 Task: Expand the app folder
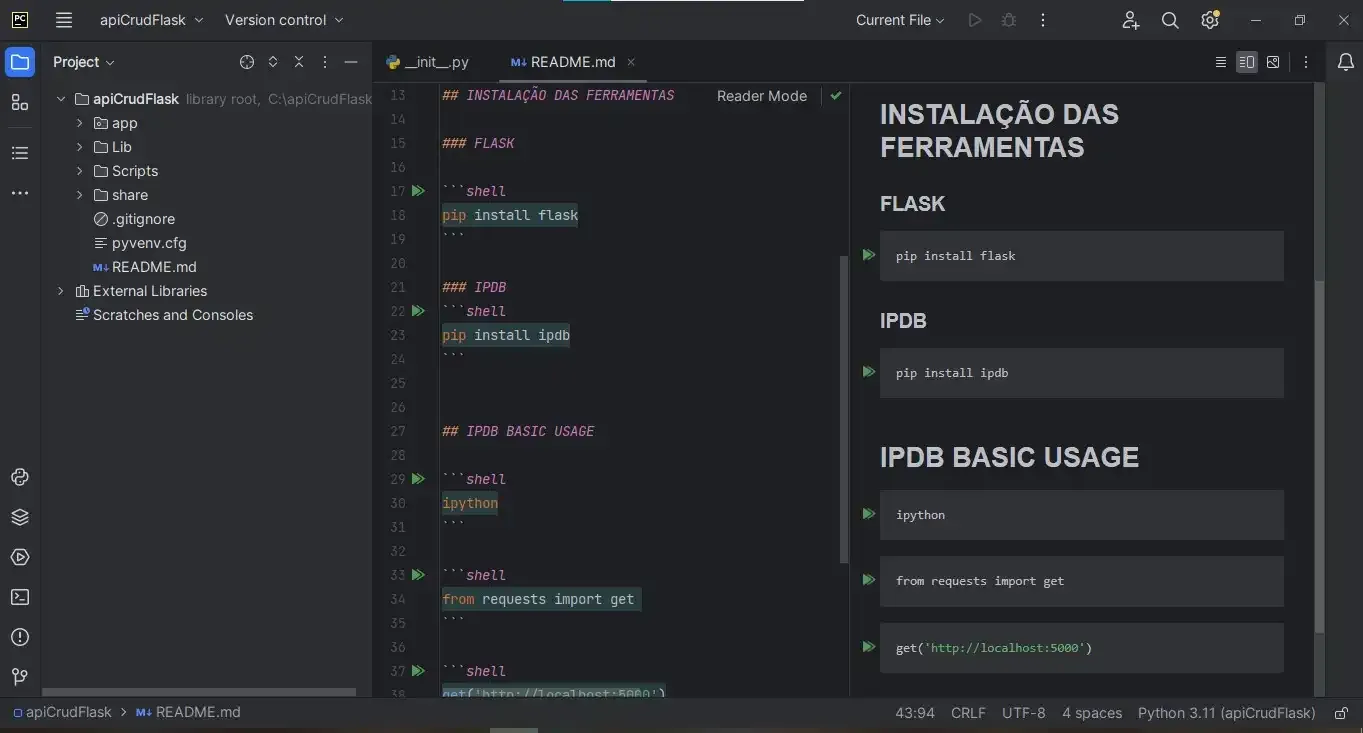pyautogui.click(x=80, y=123)
